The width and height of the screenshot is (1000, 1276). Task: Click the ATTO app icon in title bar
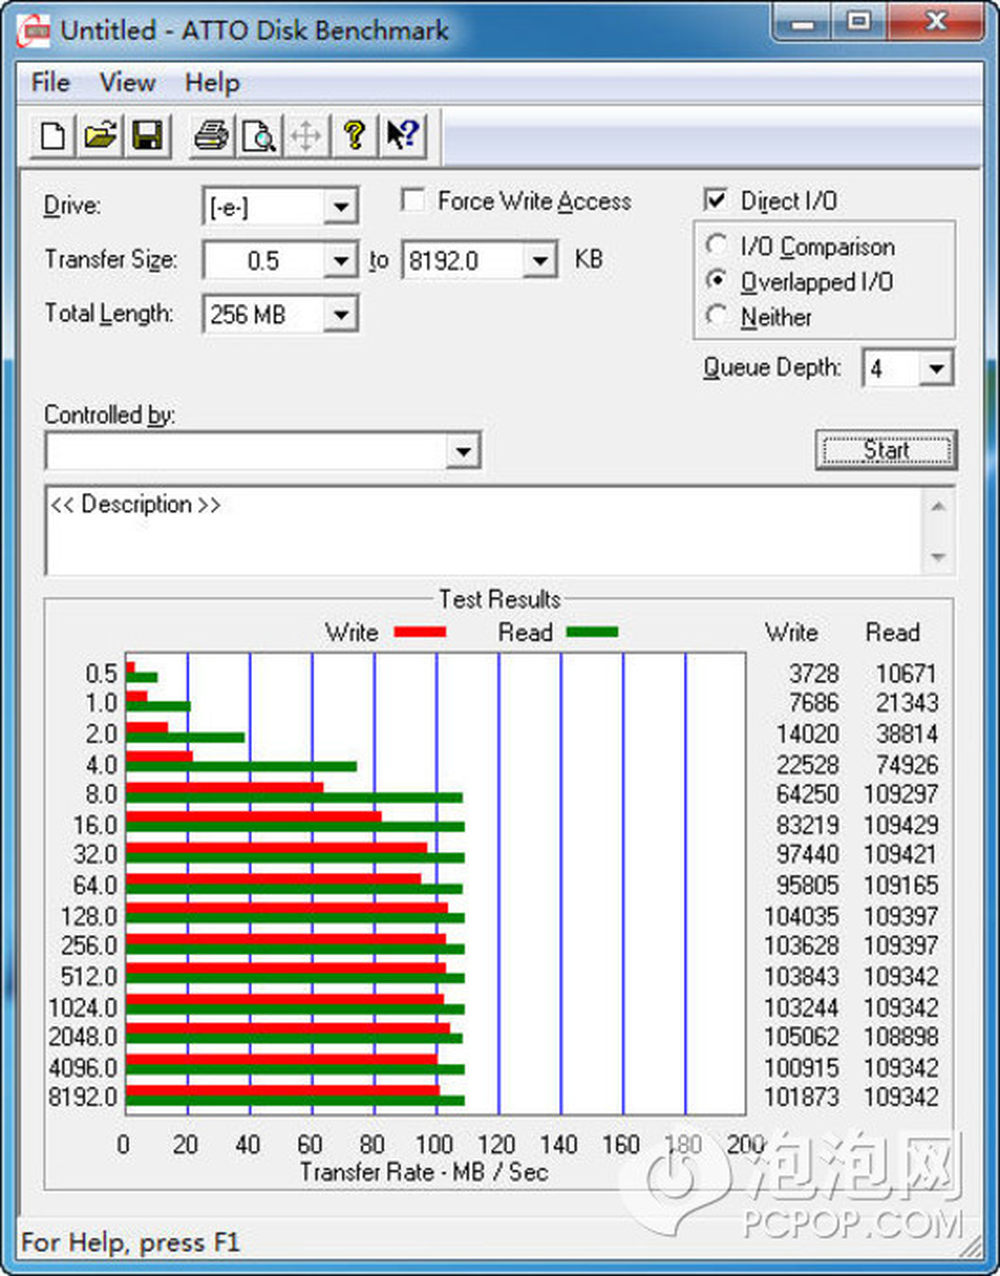[x=34, y=31]
